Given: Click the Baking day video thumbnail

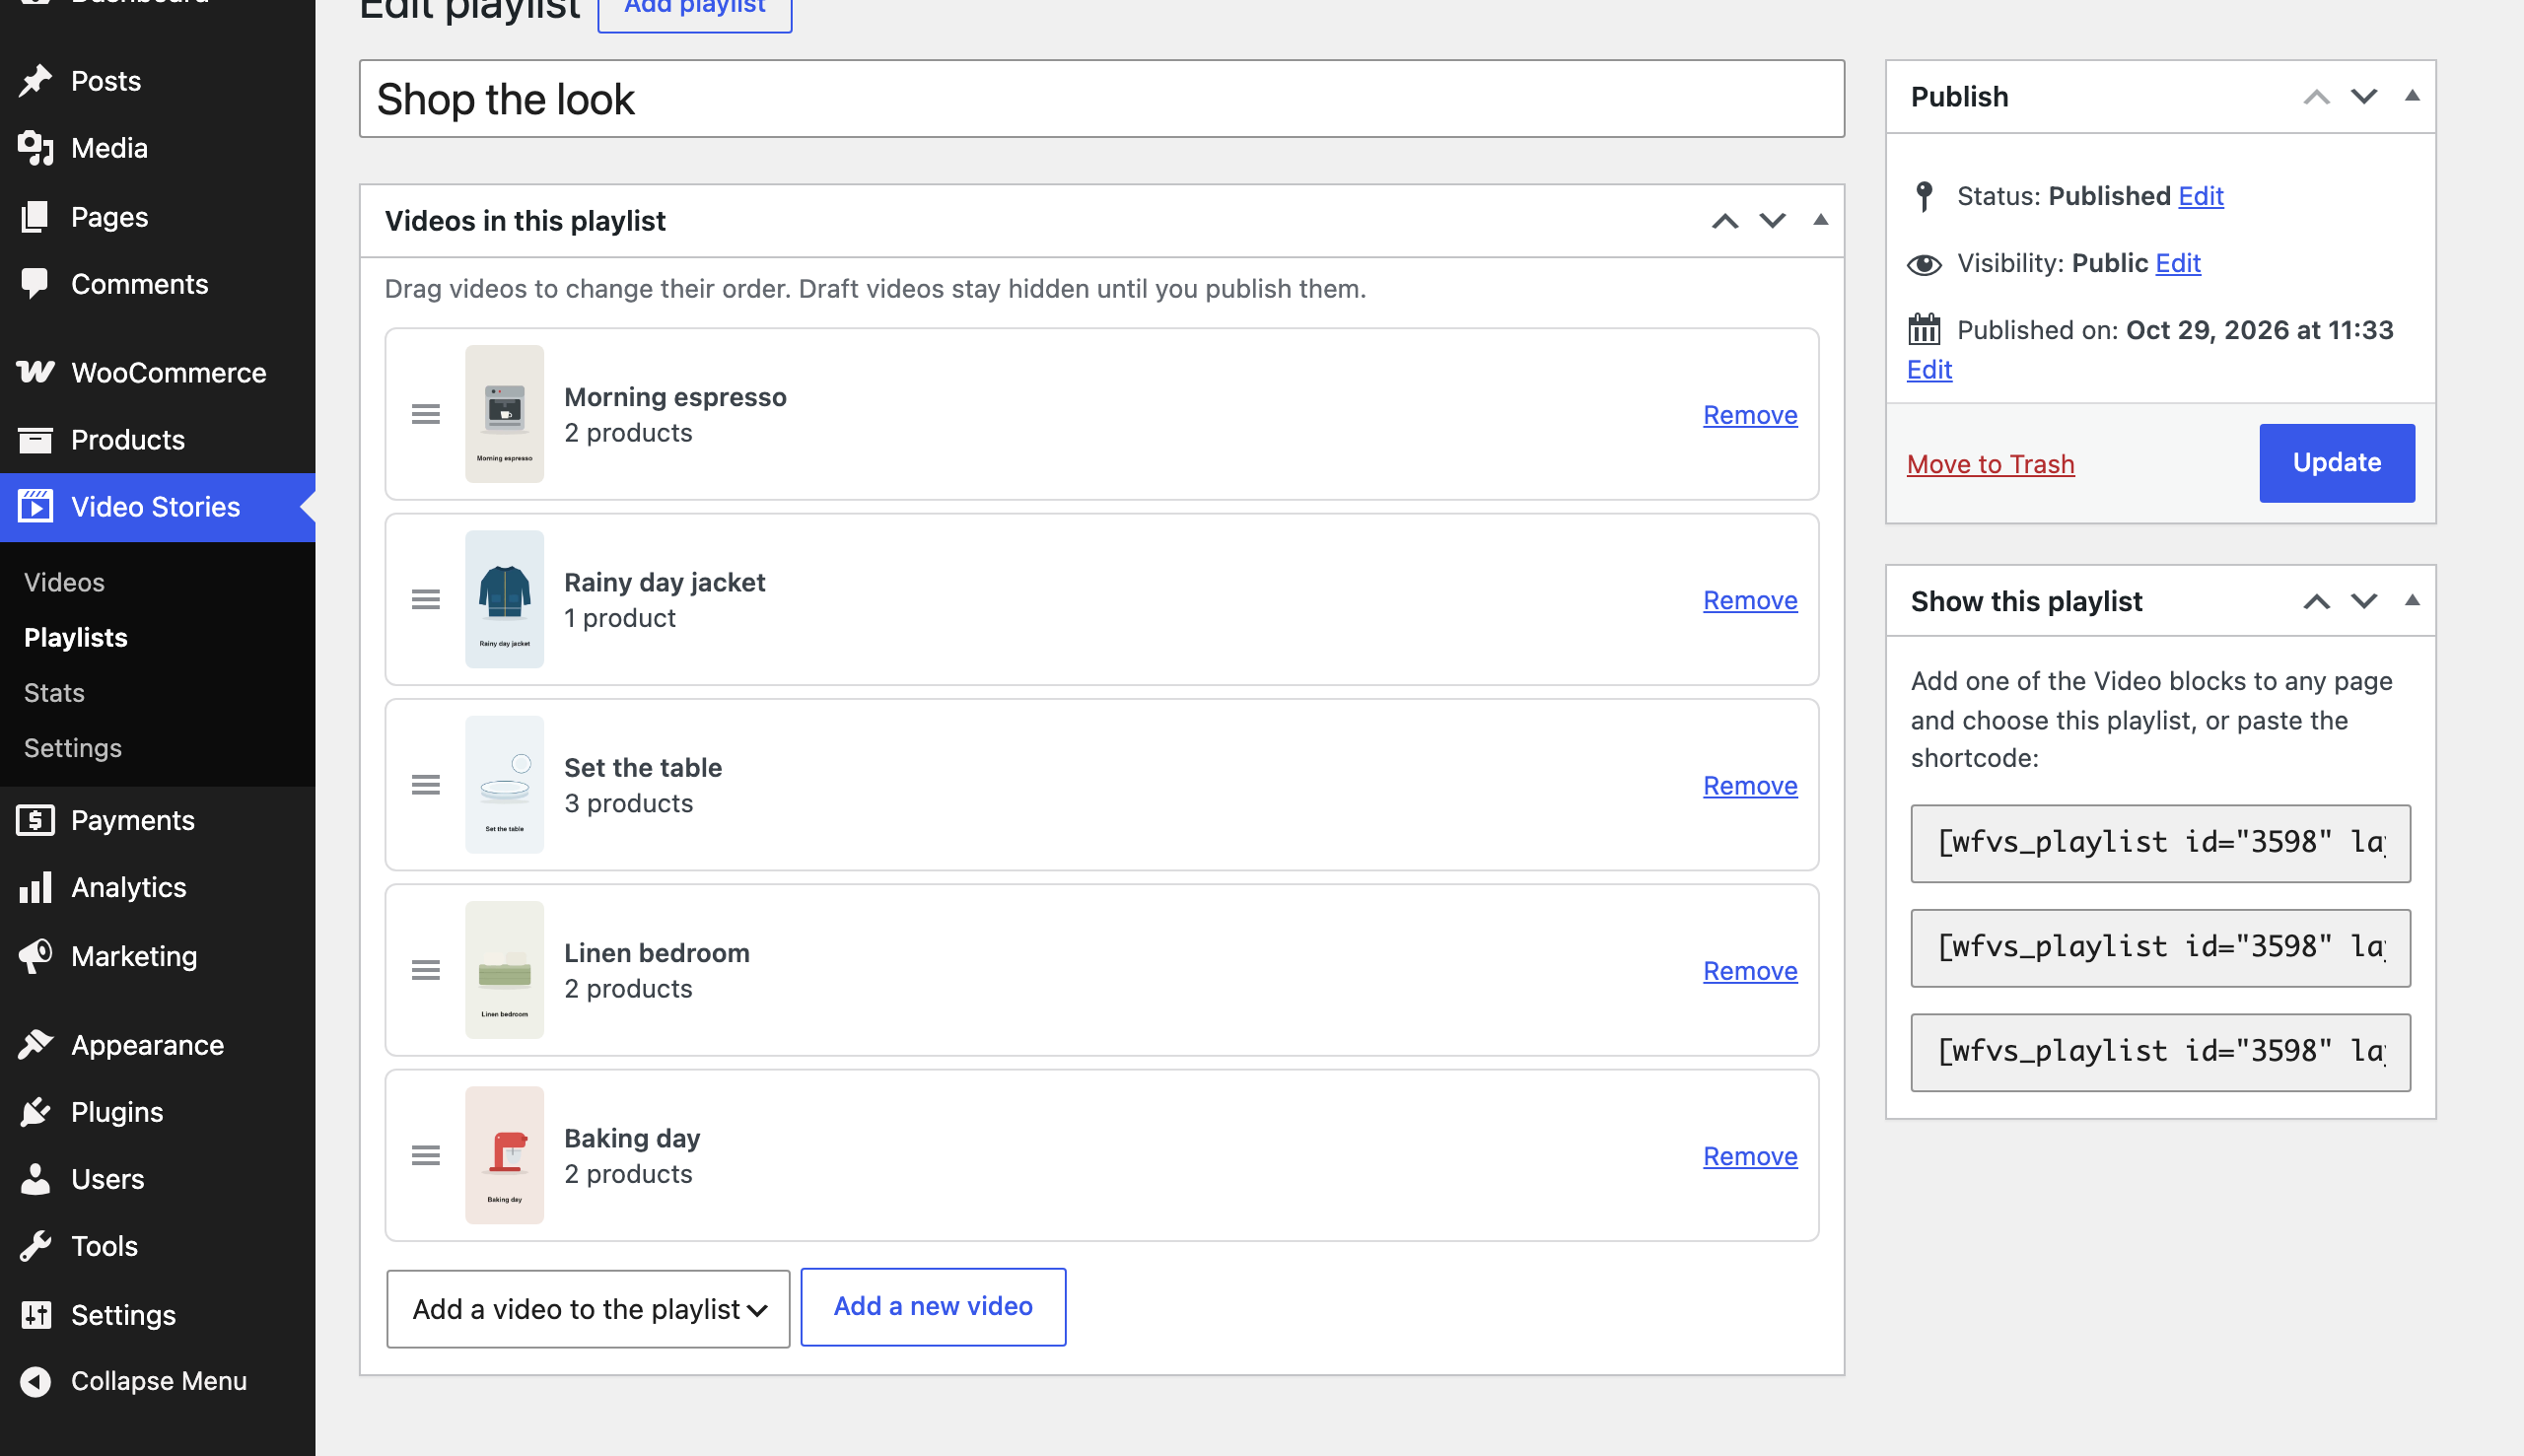Looking at the screenshot, I should tap(504, 1155).
